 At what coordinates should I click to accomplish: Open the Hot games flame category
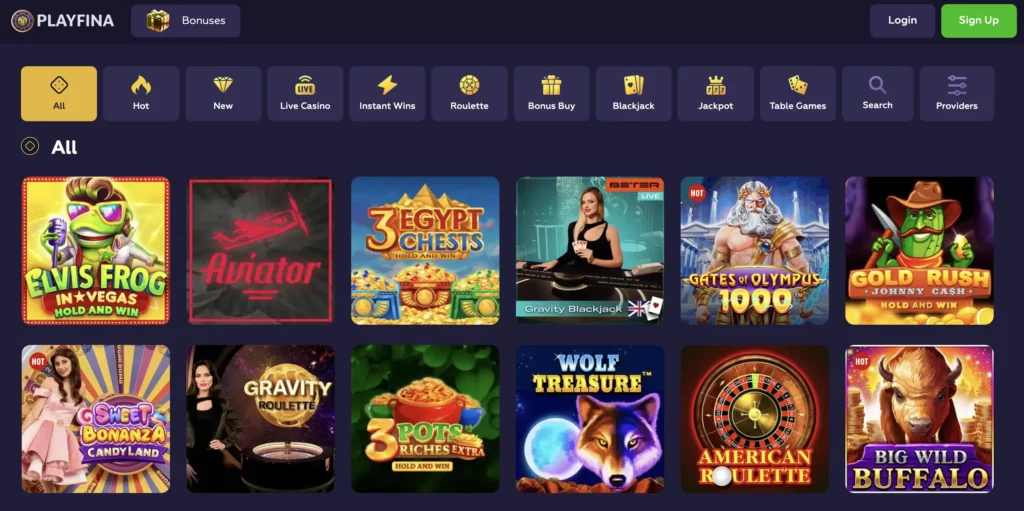141,93
